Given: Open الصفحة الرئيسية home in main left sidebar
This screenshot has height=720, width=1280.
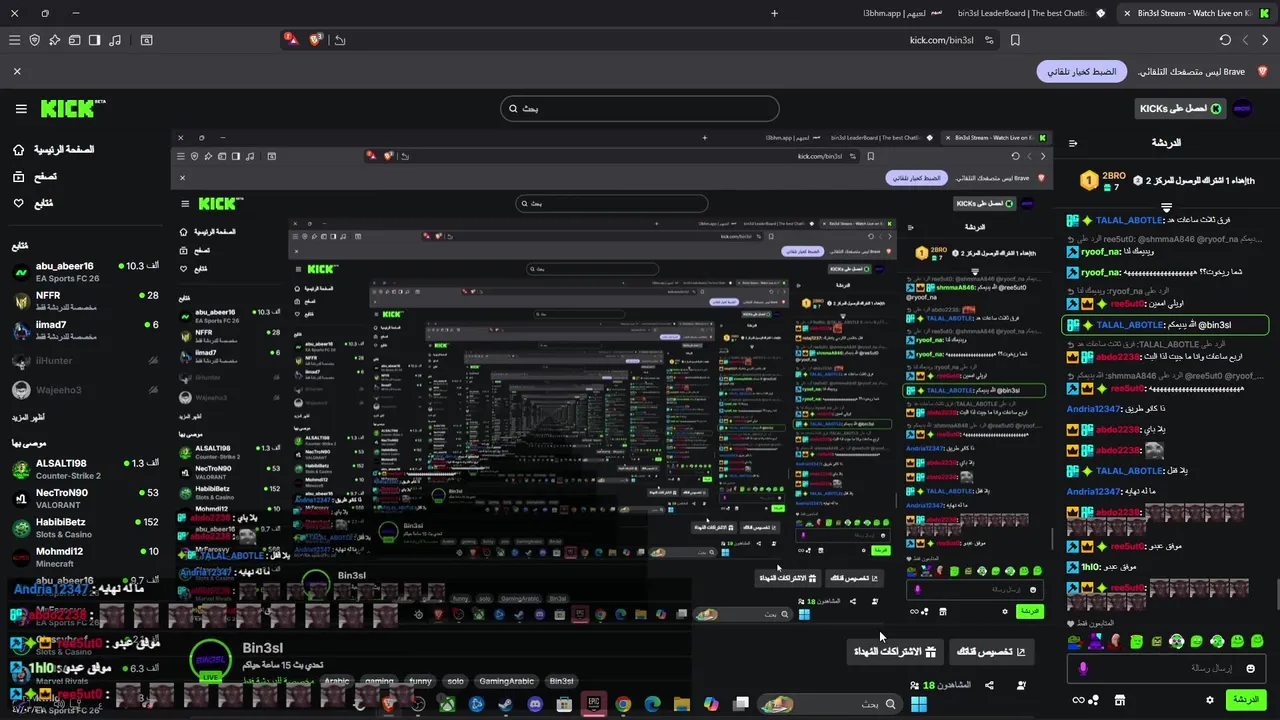Looking at the screenshot, I should pyautogui.click(x=53, y=149).
